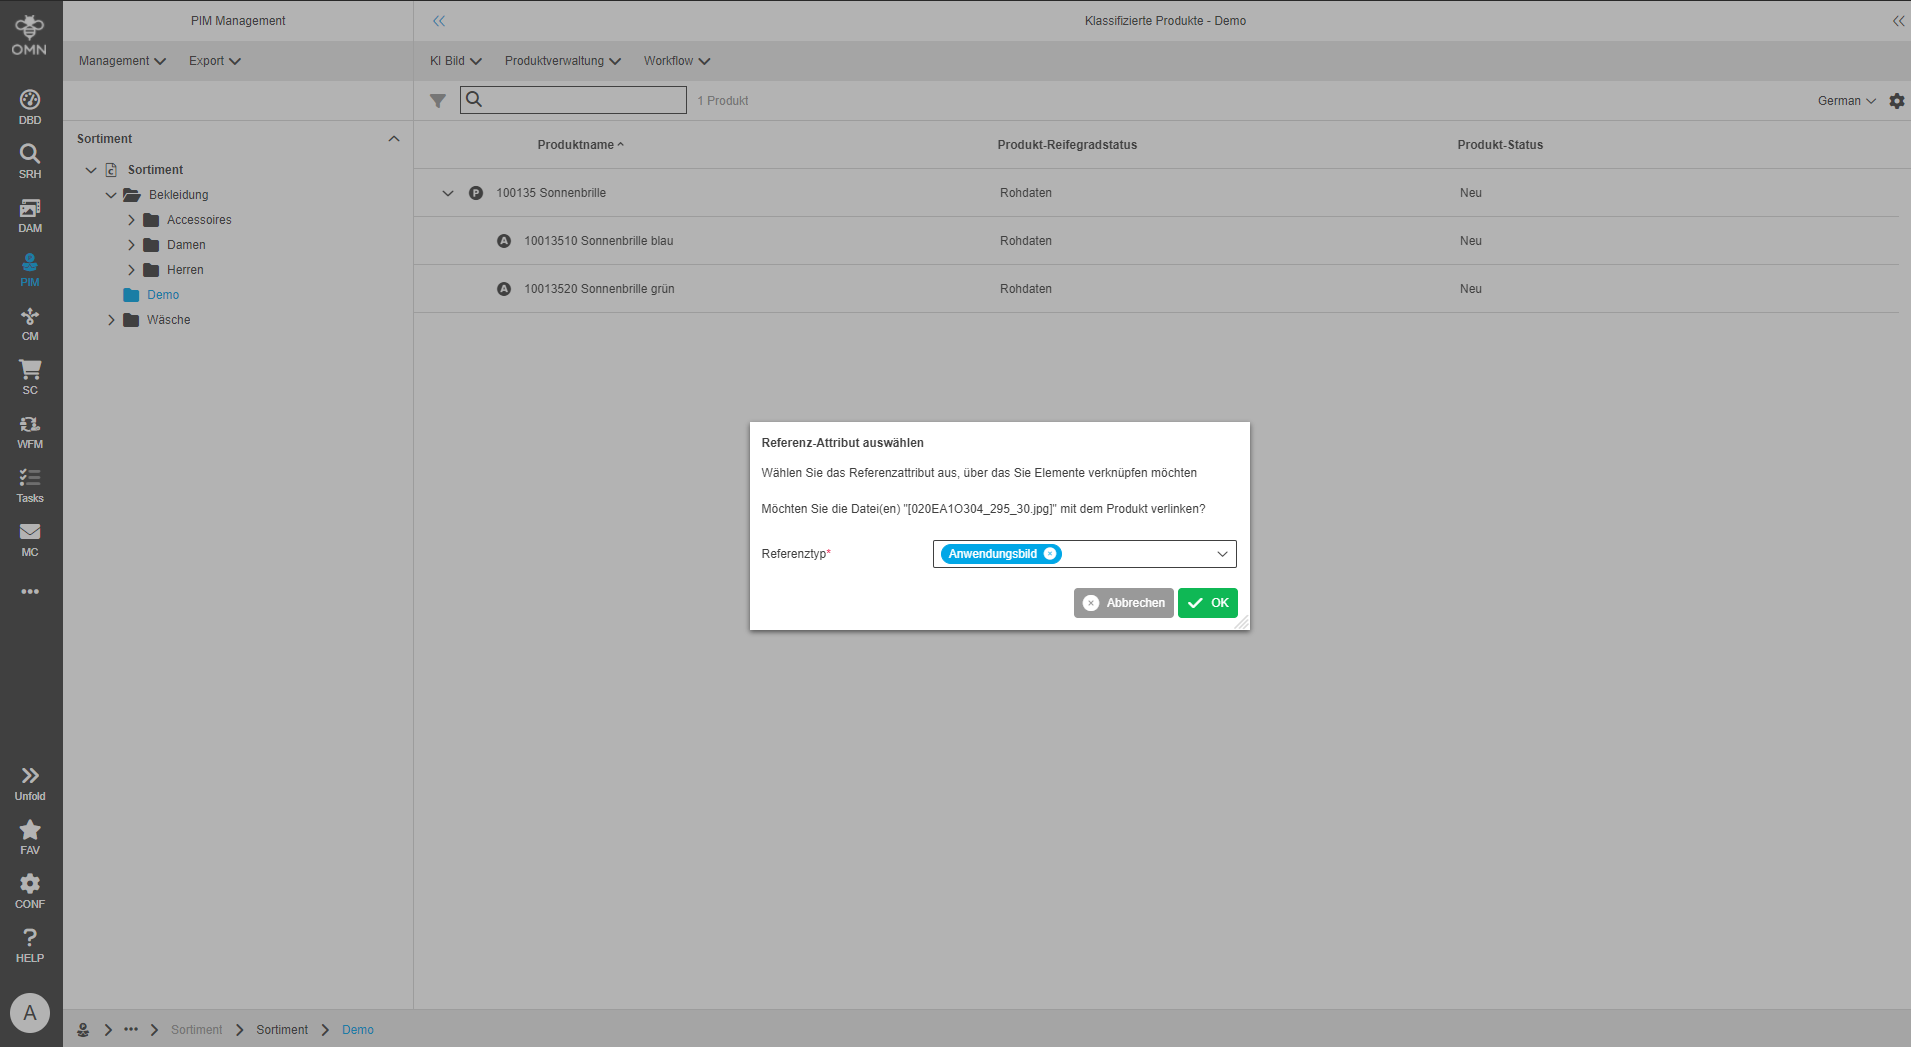
Task: Open the German language dropdown
Action: pos(1846,101)
